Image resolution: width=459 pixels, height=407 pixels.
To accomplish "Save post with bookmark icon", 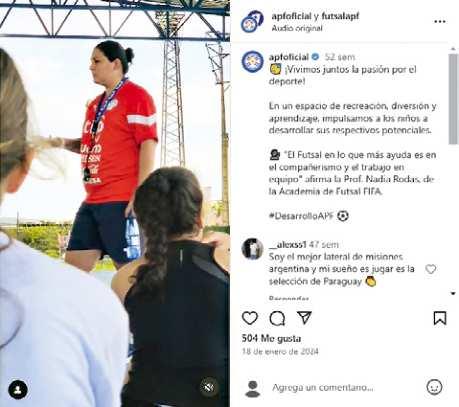I will point(440,318).
